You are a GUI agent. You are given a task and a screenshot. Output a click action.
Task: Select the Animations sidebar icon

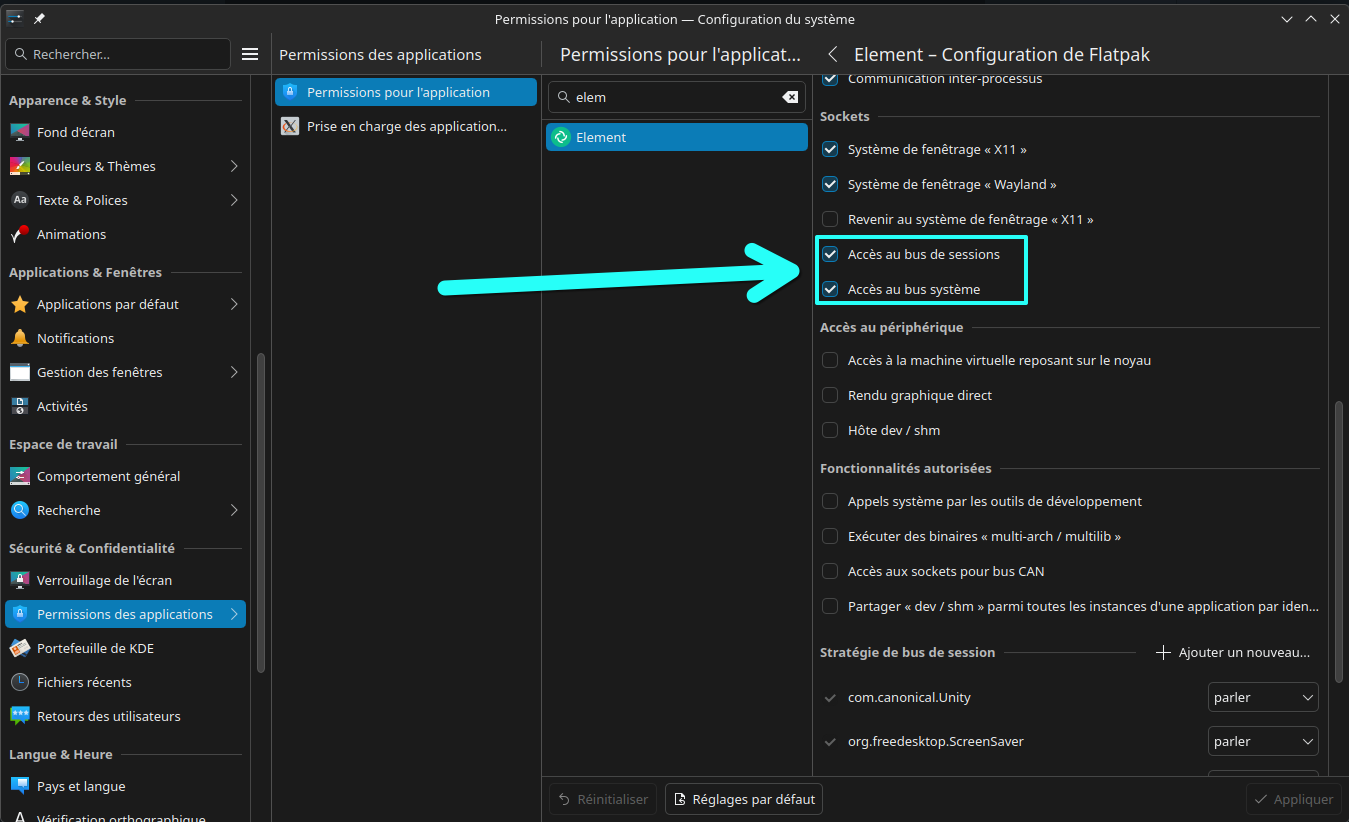click(x=20, y=234)
